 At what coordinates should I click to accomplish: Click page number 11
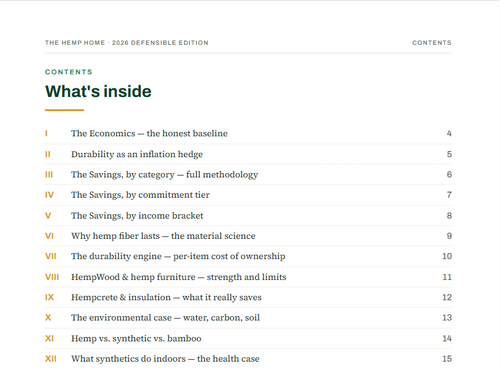pos(447,277)
